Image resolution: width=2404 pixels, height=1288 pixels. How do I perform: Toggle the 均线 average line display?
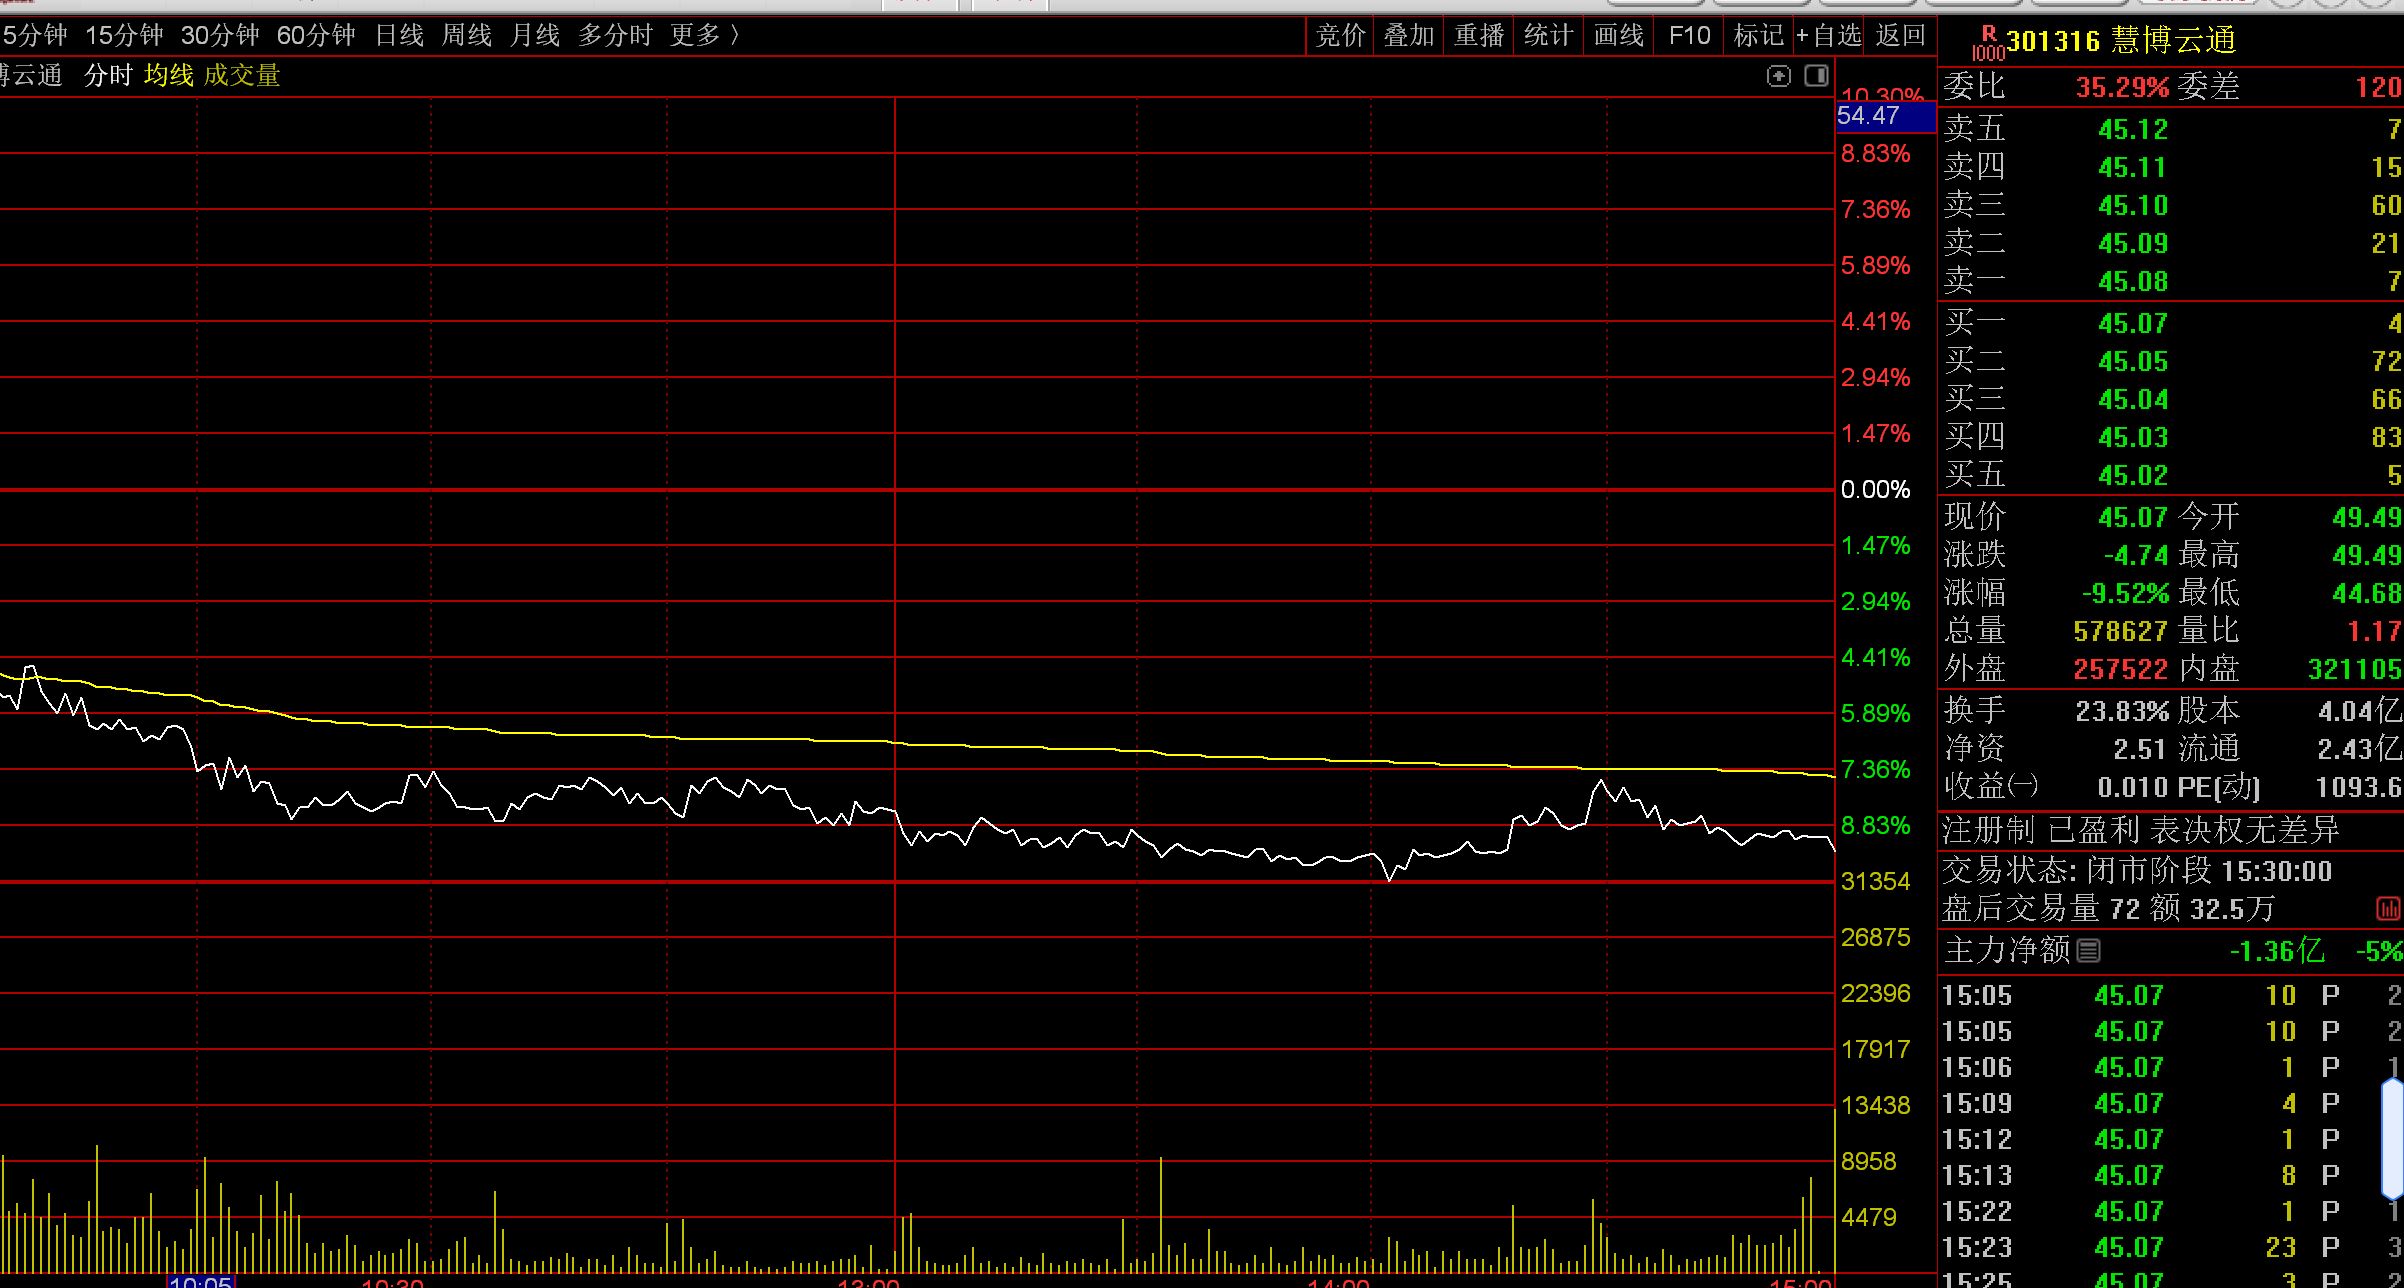[168, 76]
